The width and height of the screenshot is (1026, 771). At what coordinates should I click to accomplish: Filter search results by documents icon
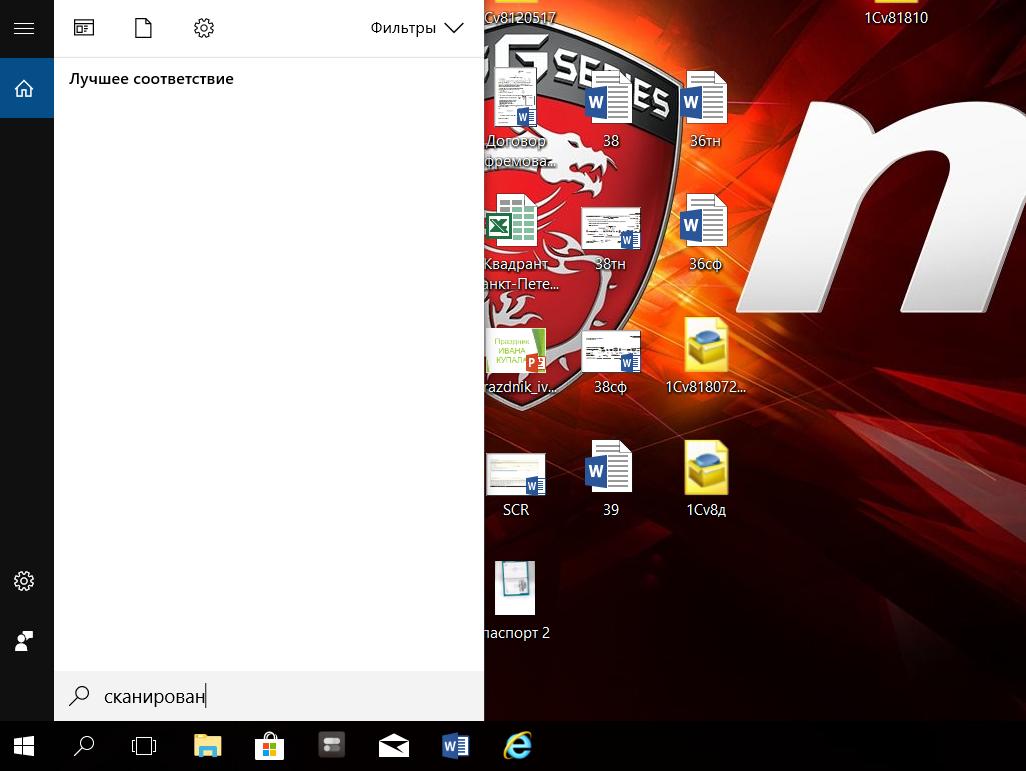(x=143, y=28)
